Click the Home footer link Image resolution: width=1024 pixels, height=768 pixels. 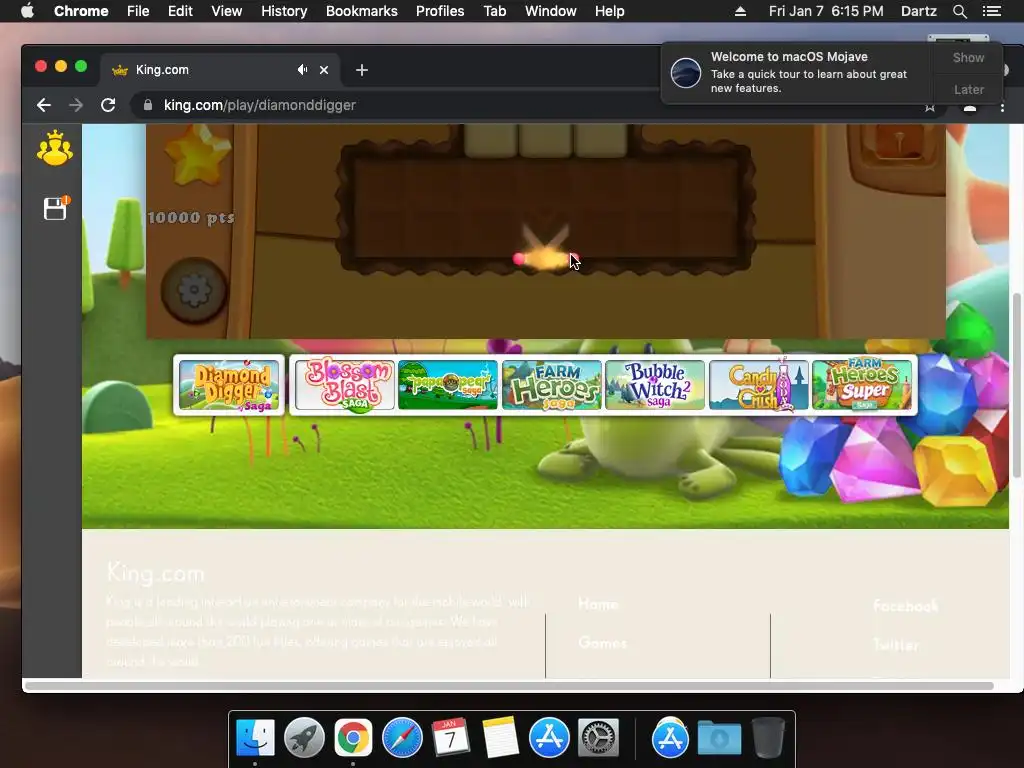[x=598, y=604]
